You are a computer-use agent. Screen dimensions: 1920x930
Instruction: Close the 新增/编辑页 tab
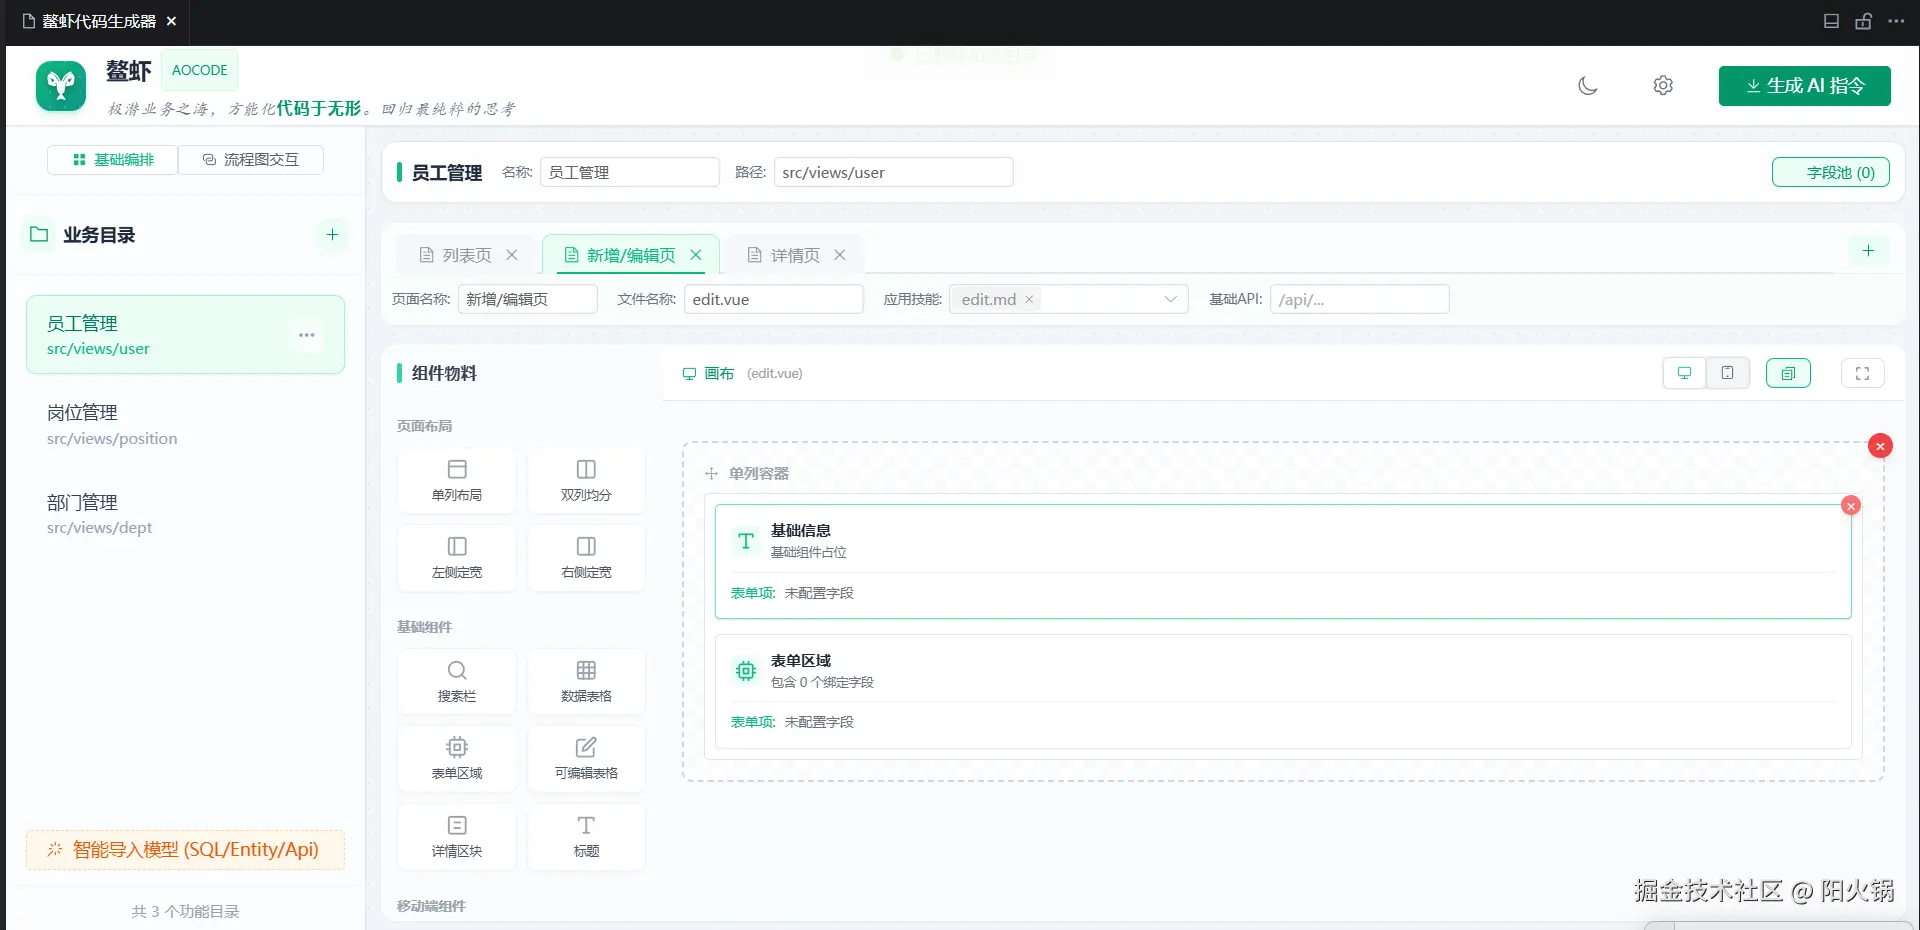pyautogui.click(x=696, y=255)
